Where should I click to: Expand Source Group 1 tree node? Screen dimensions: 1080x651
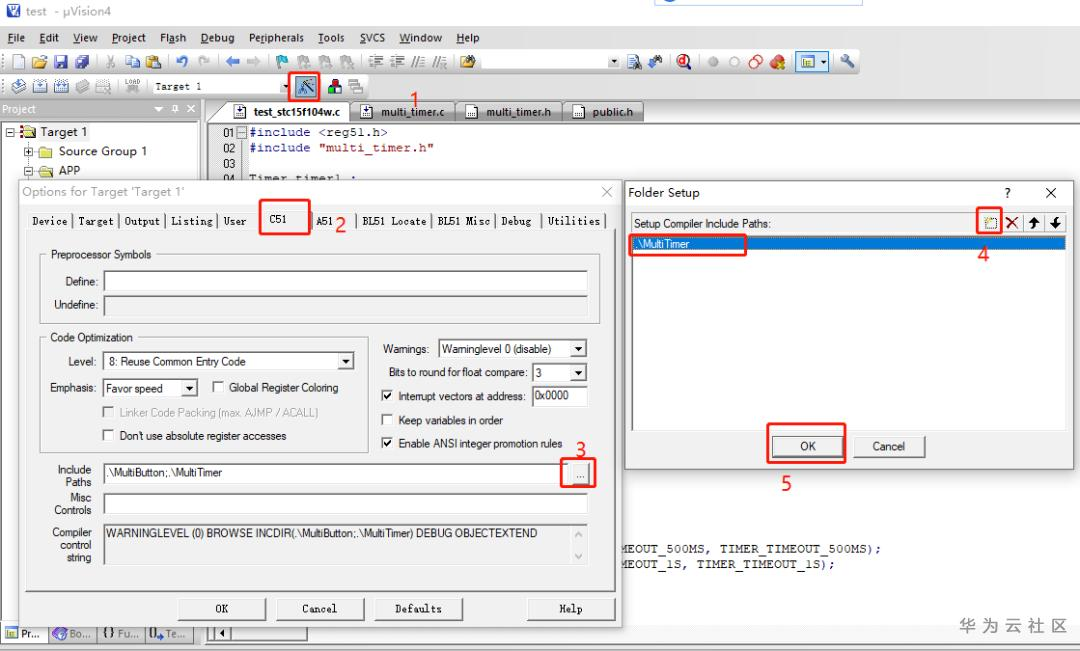(28, 152)
